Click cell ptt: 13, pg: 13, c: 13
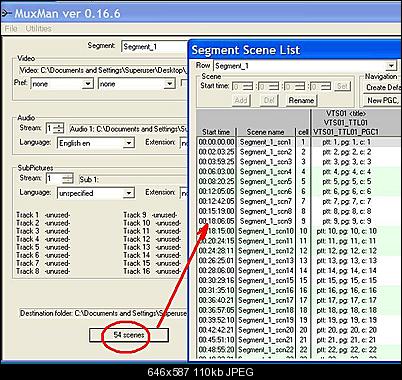Viewport: 402px width, 380px height. 346,261
